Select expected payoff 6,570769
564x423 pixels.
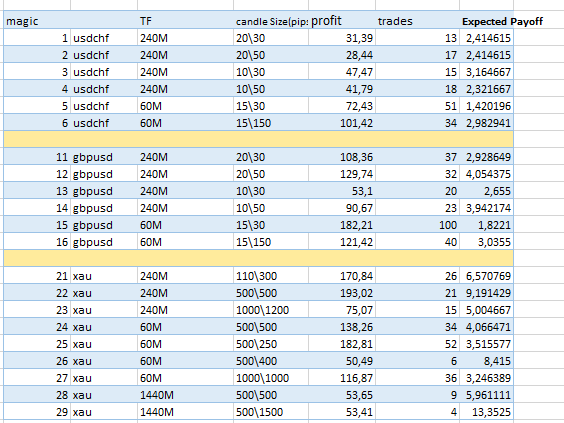[486, 276]
